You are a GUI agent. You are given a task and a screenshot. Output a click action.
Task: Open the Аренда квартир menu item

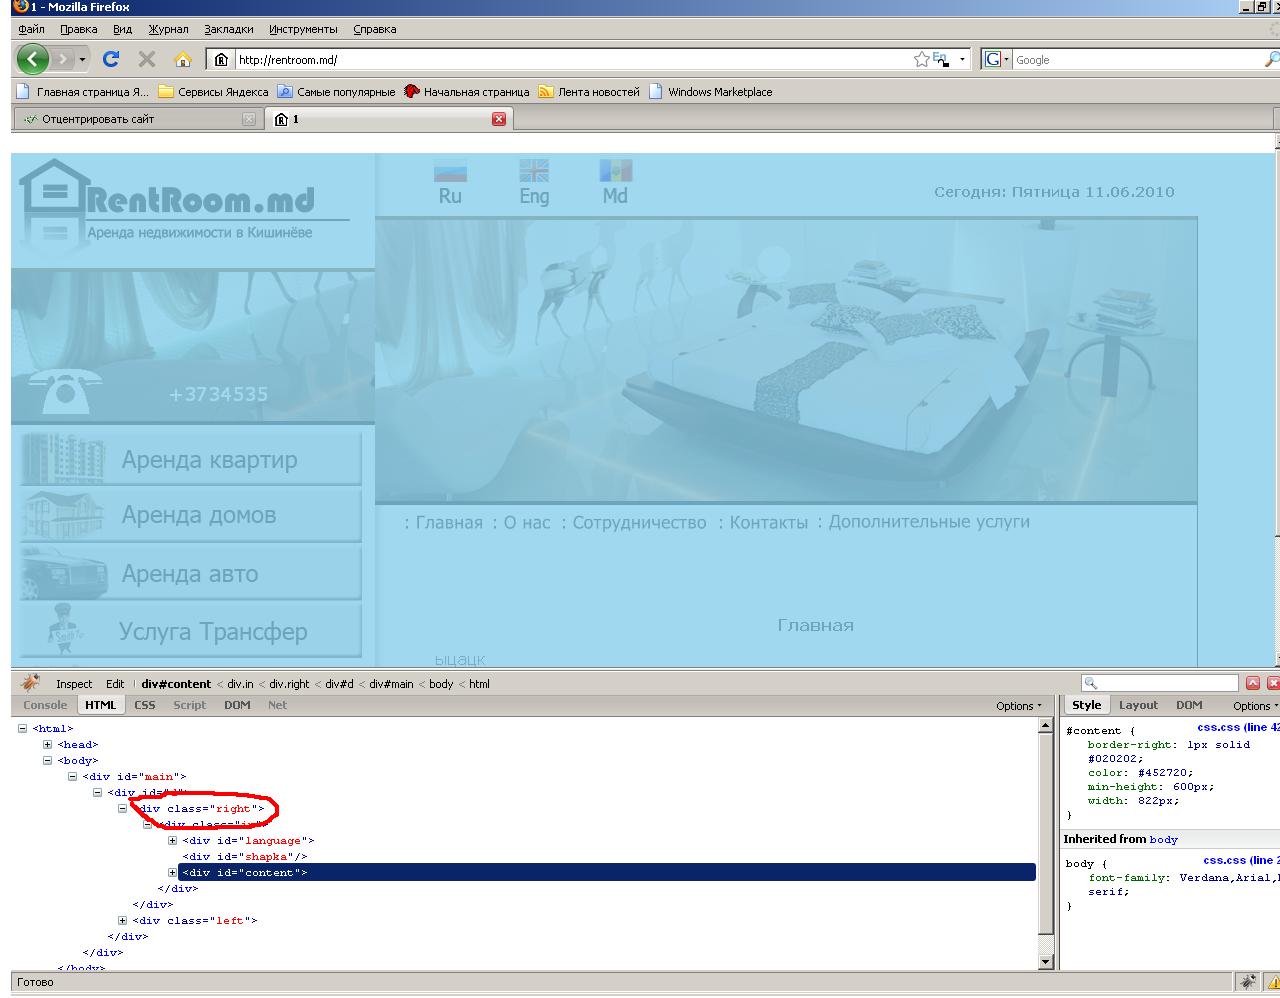191,459
